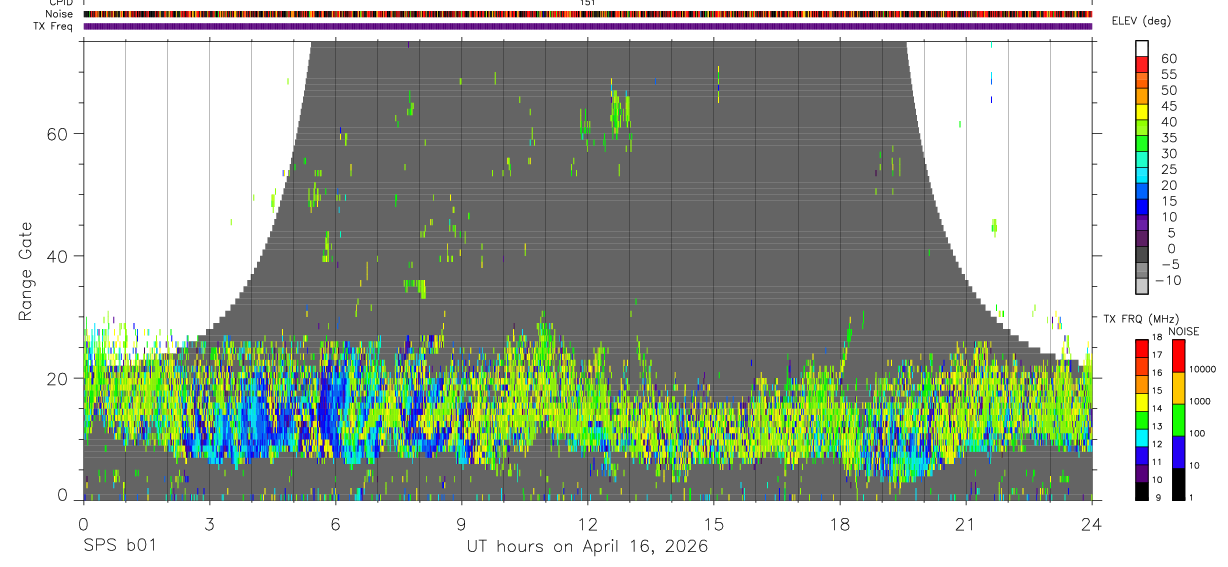This screenshot has width=1228, height=567.
Task: Click the "18" tick label on UT hours axis
Action: (840, 523)
